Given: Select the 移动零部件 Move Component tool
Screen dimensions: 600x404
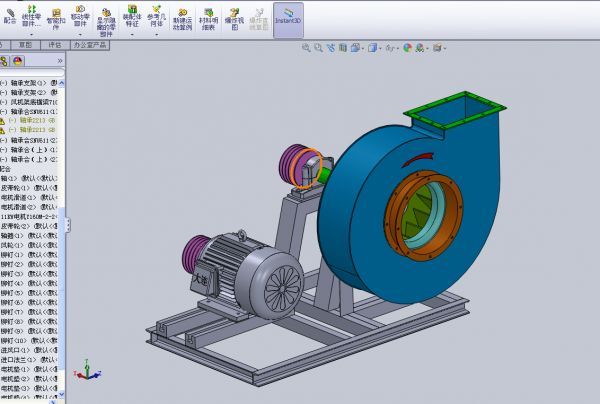Looking at the screenshot, I should (x=80, y=16).
